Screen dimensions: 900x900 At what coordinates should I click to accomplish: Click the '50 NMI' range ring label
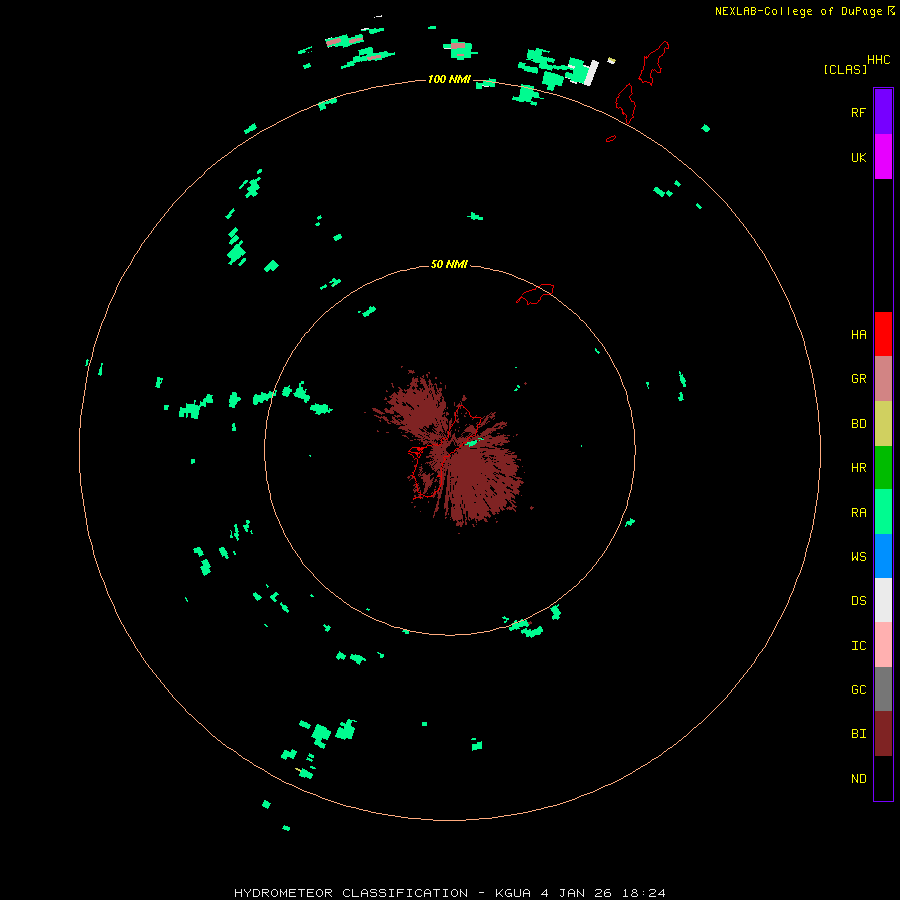(x=449, y=264)
